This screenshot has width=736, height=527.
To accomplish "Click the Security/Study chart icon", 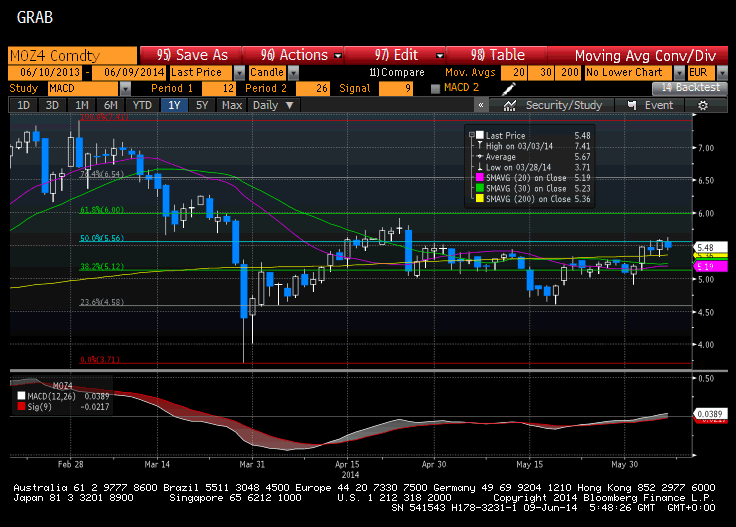I will [510, 106].
